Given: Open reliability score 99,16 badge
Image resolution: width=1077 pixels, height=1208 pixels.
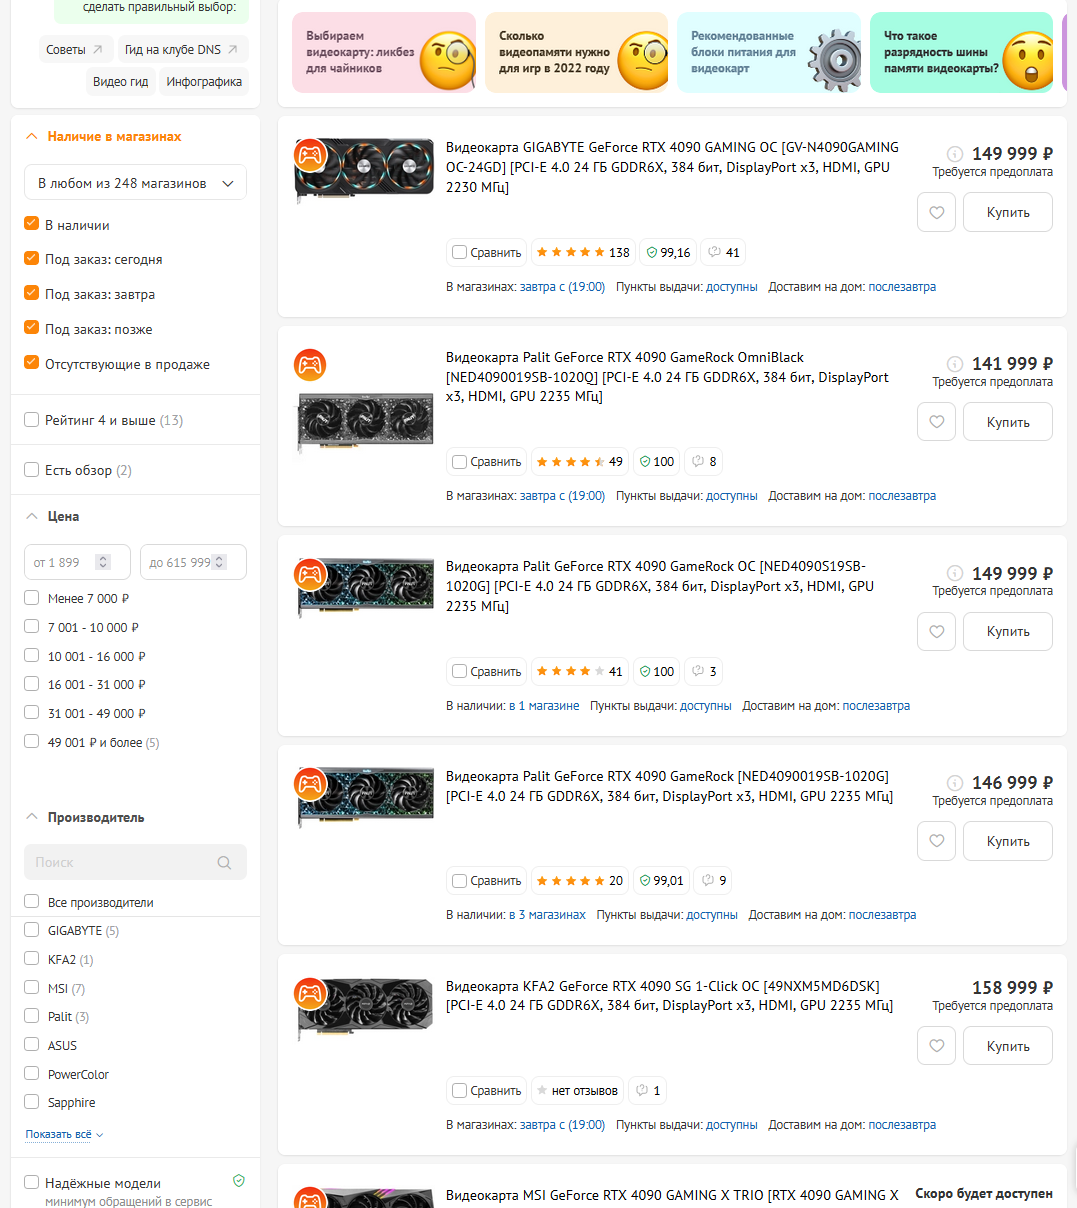Looking at the screenshot, I should point(668,253).
